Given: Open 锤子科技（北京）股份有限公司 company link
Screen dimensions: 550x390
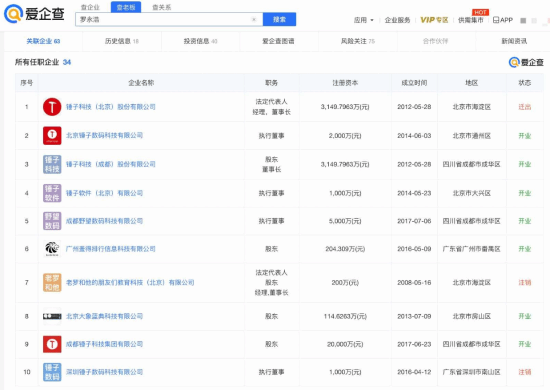Looking at the screenshot, I should point(110,107).
